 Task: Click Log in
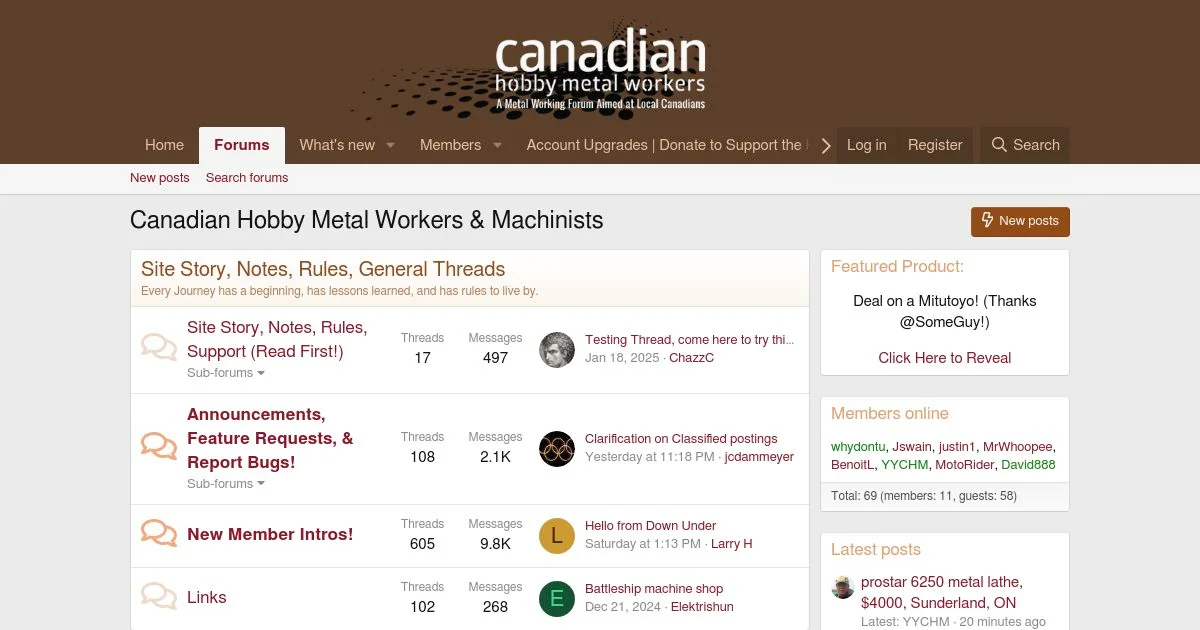tap(866, 145)
